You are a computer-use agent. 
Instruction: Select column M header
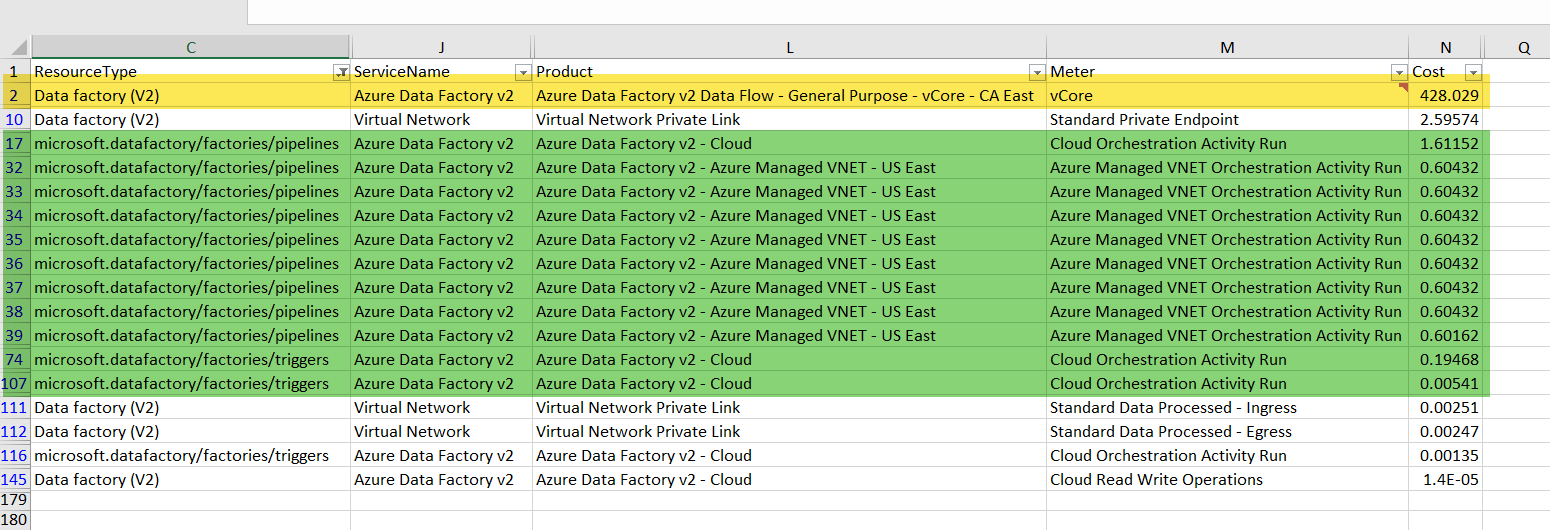pos(1227,48)
